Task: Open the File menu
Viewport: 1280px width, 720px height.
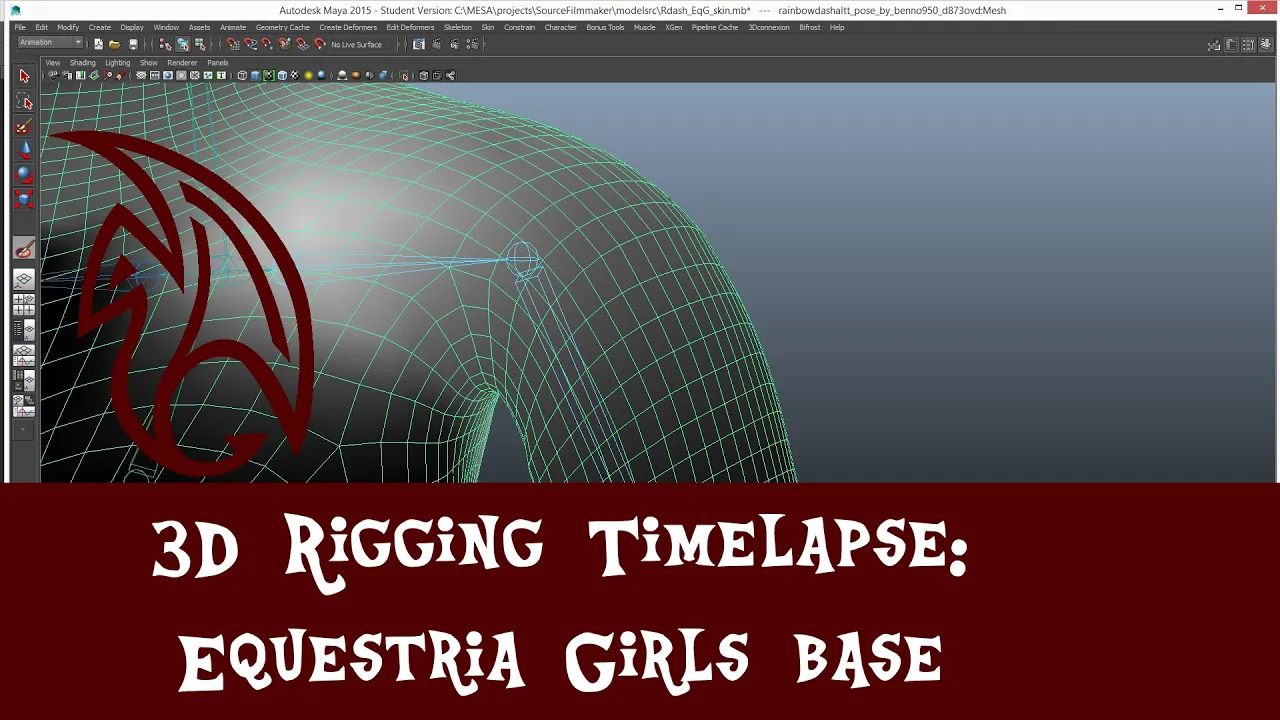Action: click(x=20, y=27)
